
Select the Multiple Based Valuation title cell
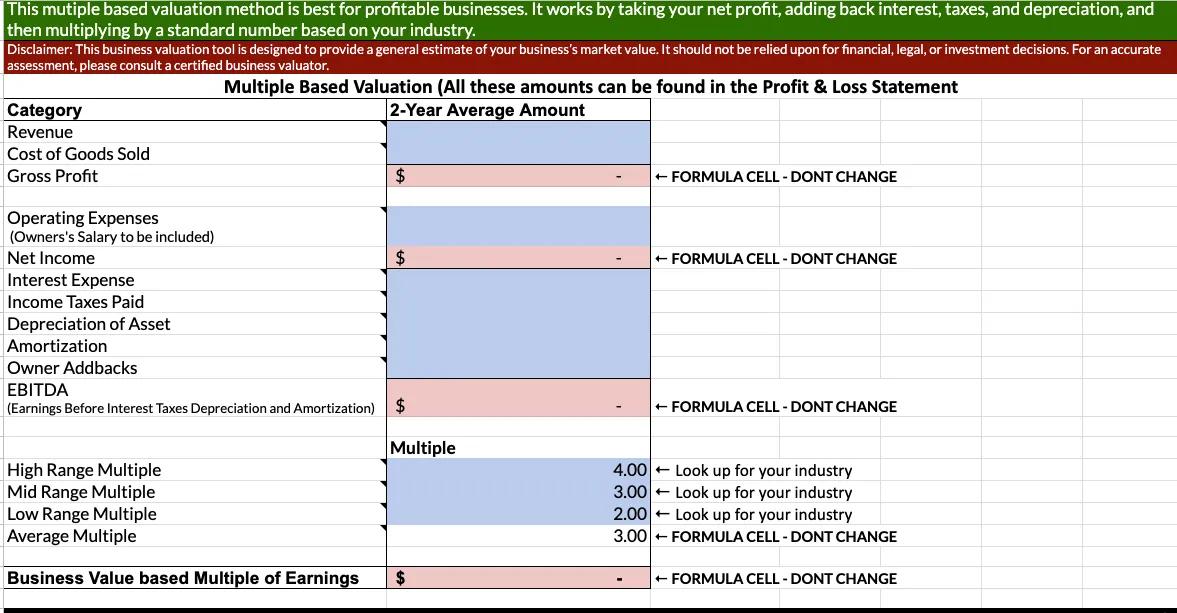click(590, 87)
